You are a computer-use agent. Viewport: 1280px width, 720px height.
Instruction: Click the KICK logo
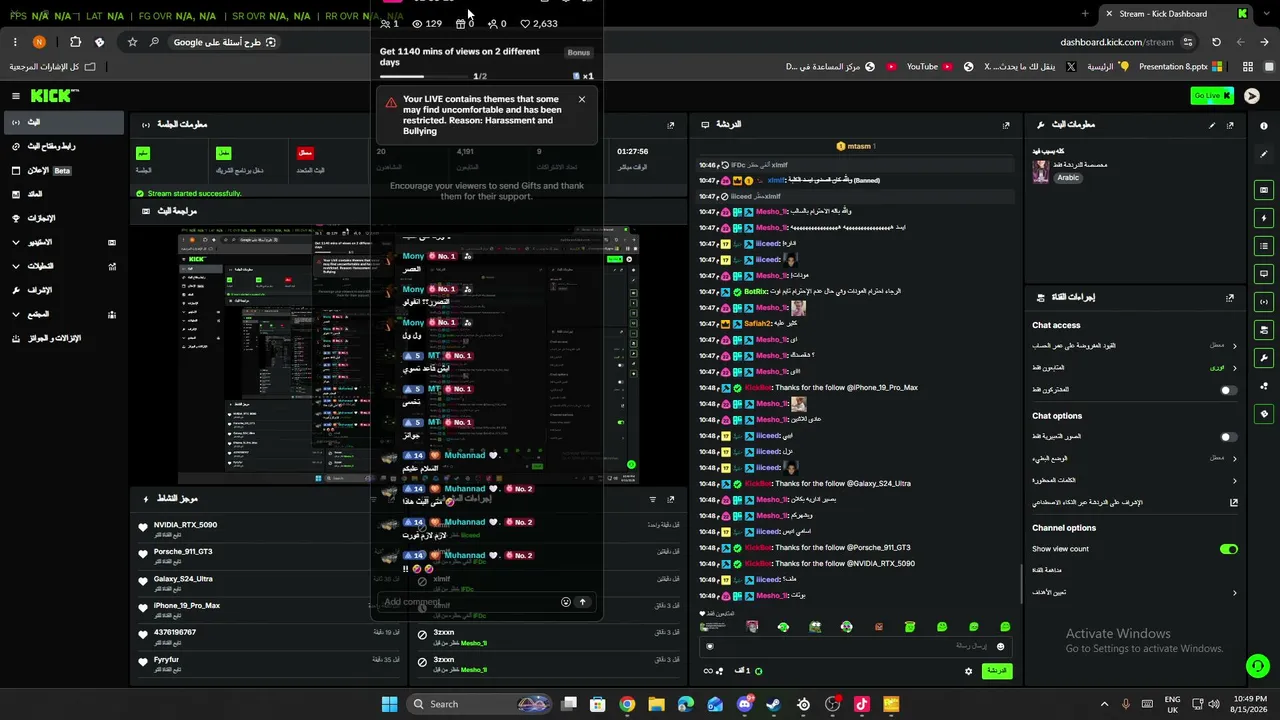54,96
